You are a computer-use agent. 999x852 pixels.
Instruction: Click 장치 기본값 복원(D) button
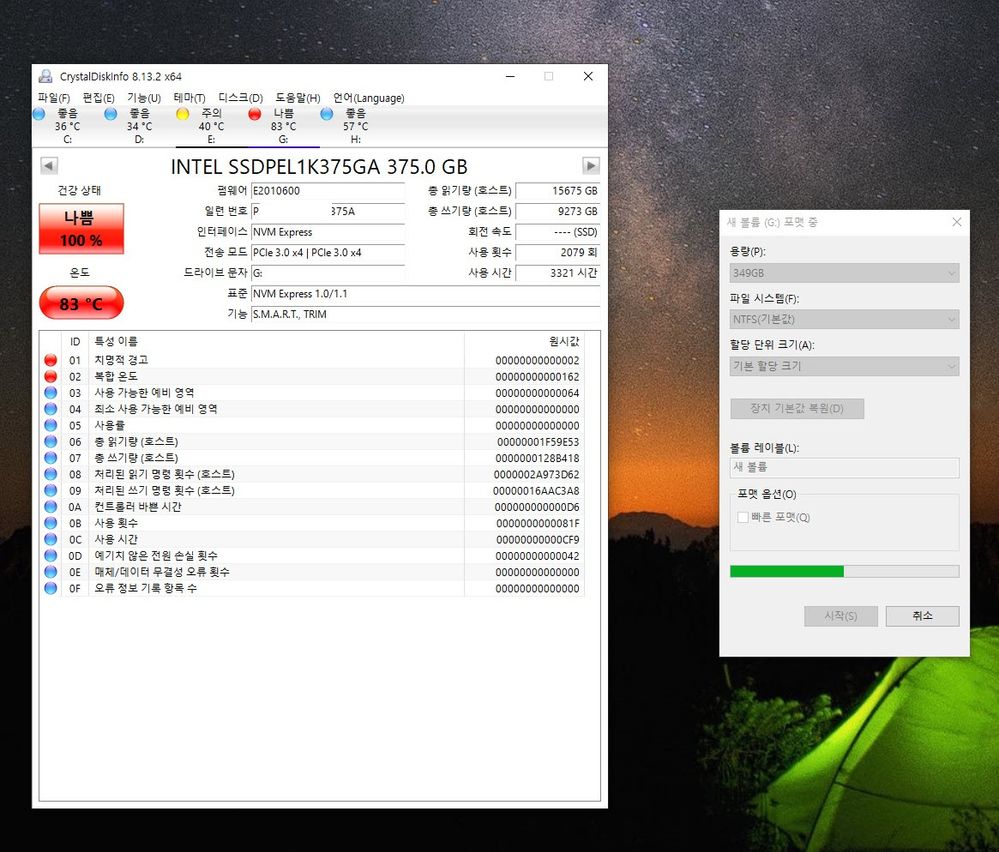[797, 408]
